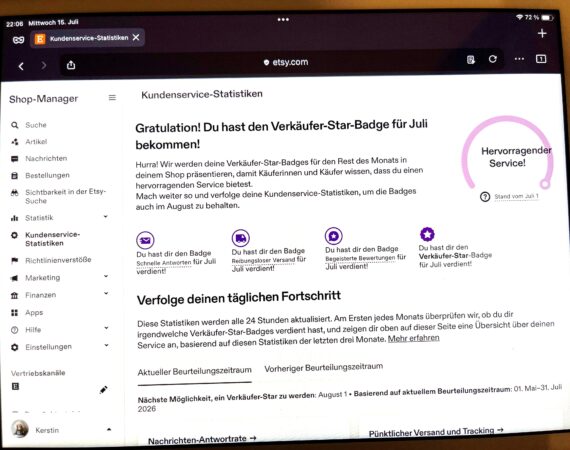Click the Reibungsloser Versand truck badge icon
Viewport: 570px width, 450px height.
pyautogui.click(x=241, y=238)
